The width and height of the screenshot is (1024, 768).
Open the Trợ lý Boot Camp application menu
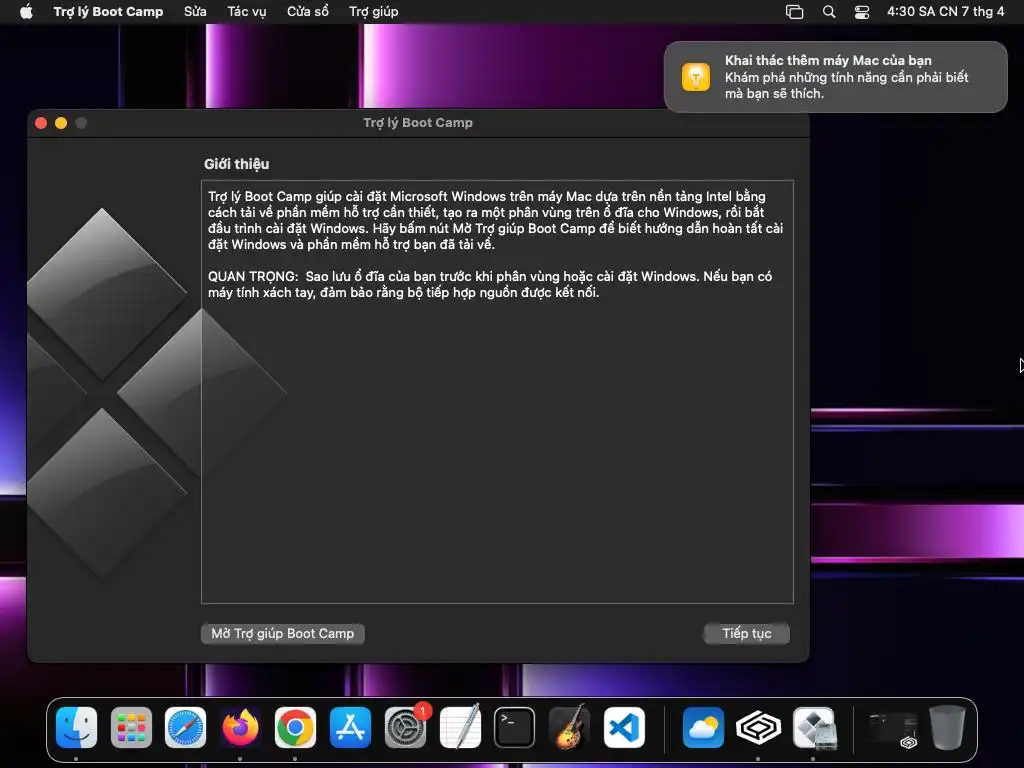(108, 12)
